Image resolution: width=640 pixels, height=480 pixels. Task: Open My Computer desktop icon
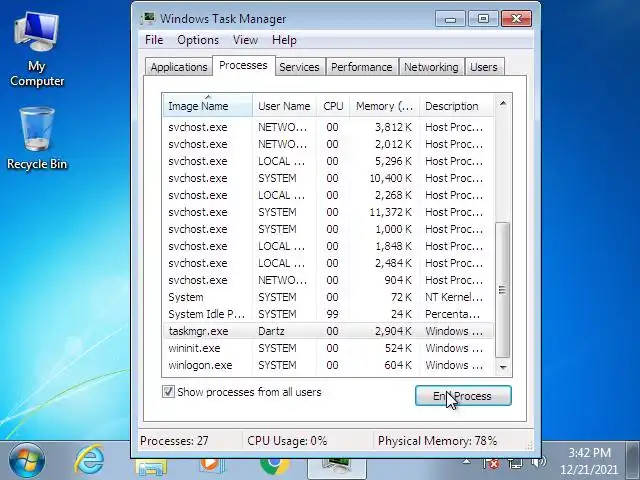click(x=37, y=49)
